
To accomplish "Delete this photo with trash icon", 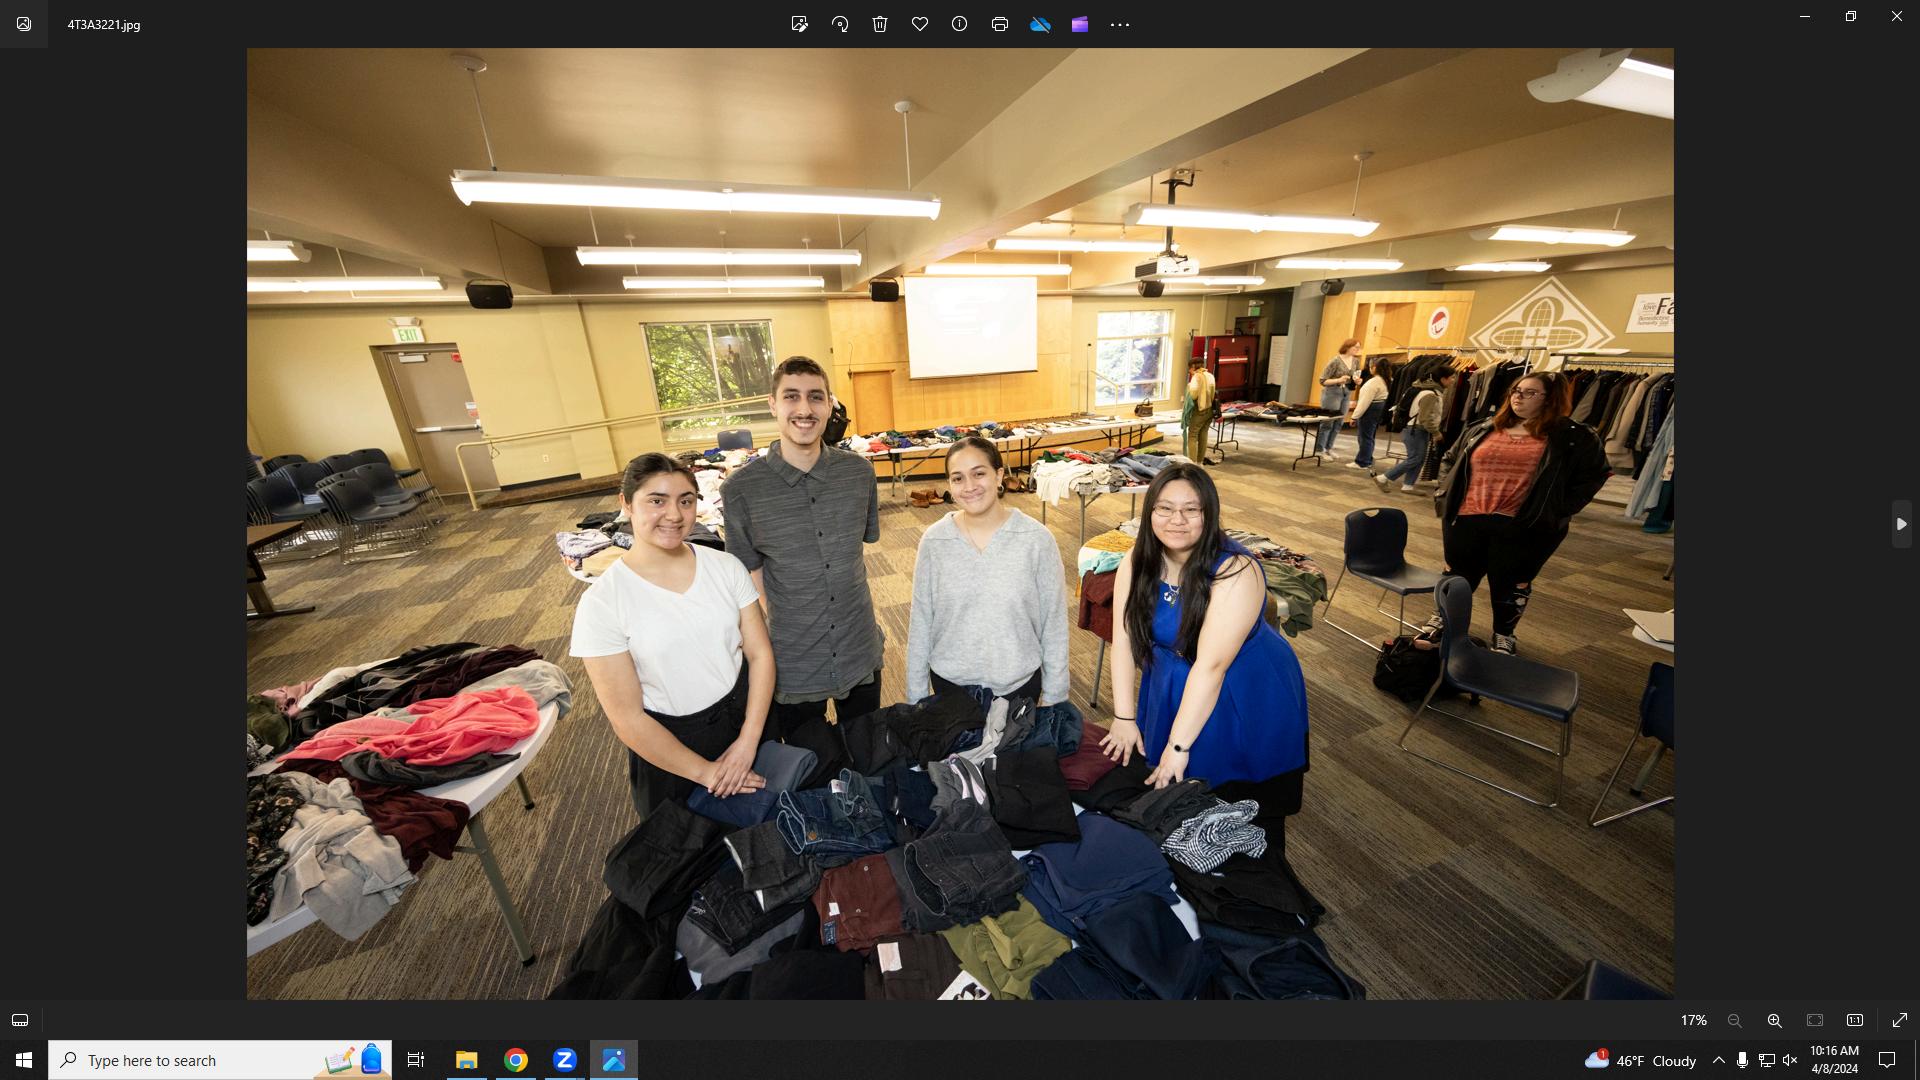I will pyautogui.click(x=880, y=24).
